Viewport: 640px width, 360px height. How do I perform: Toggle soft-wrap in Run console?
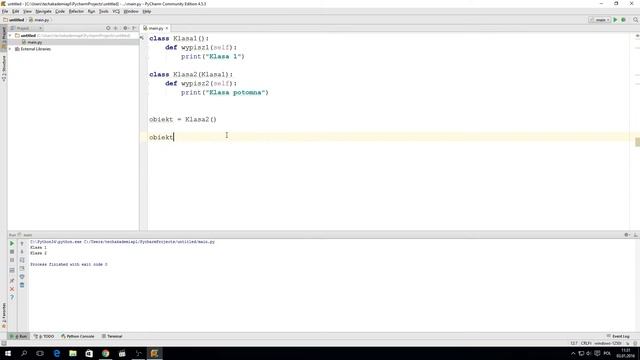click(x=22, y=260)
